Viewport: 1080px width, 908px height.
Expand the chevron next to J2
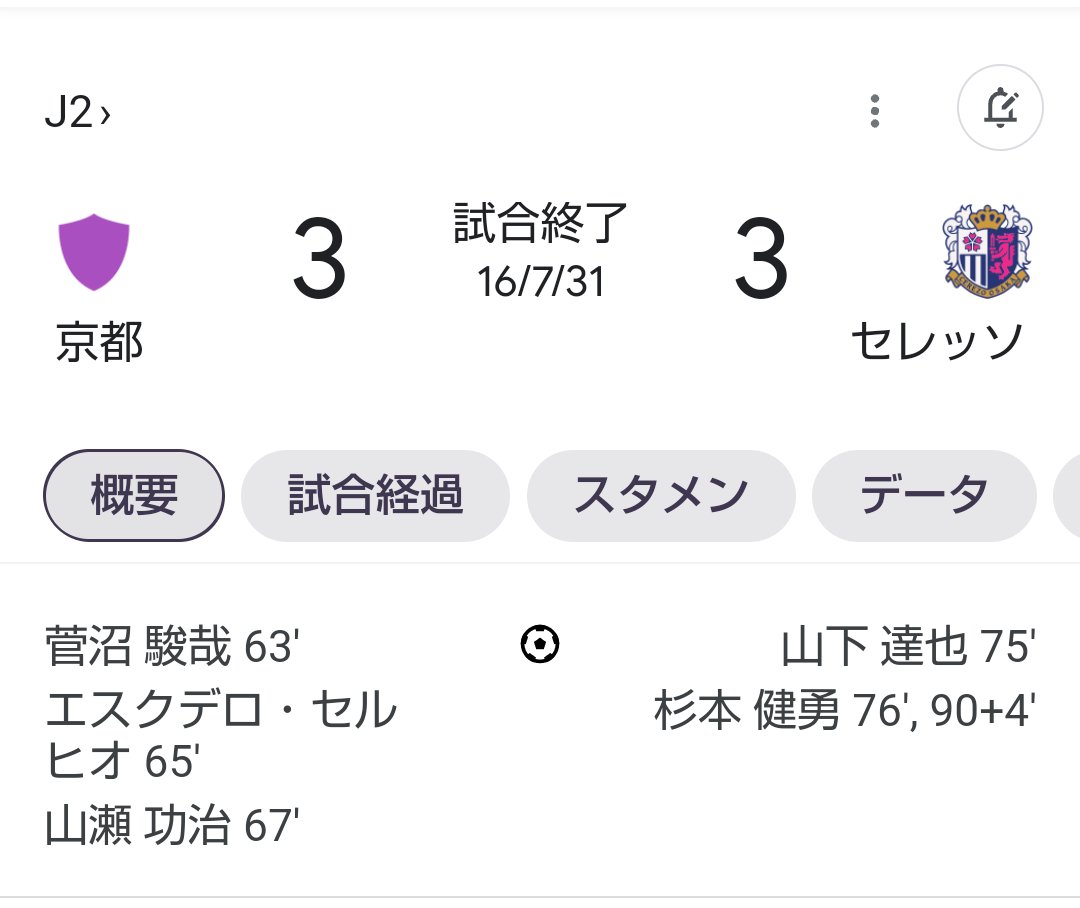click(105, 114)
